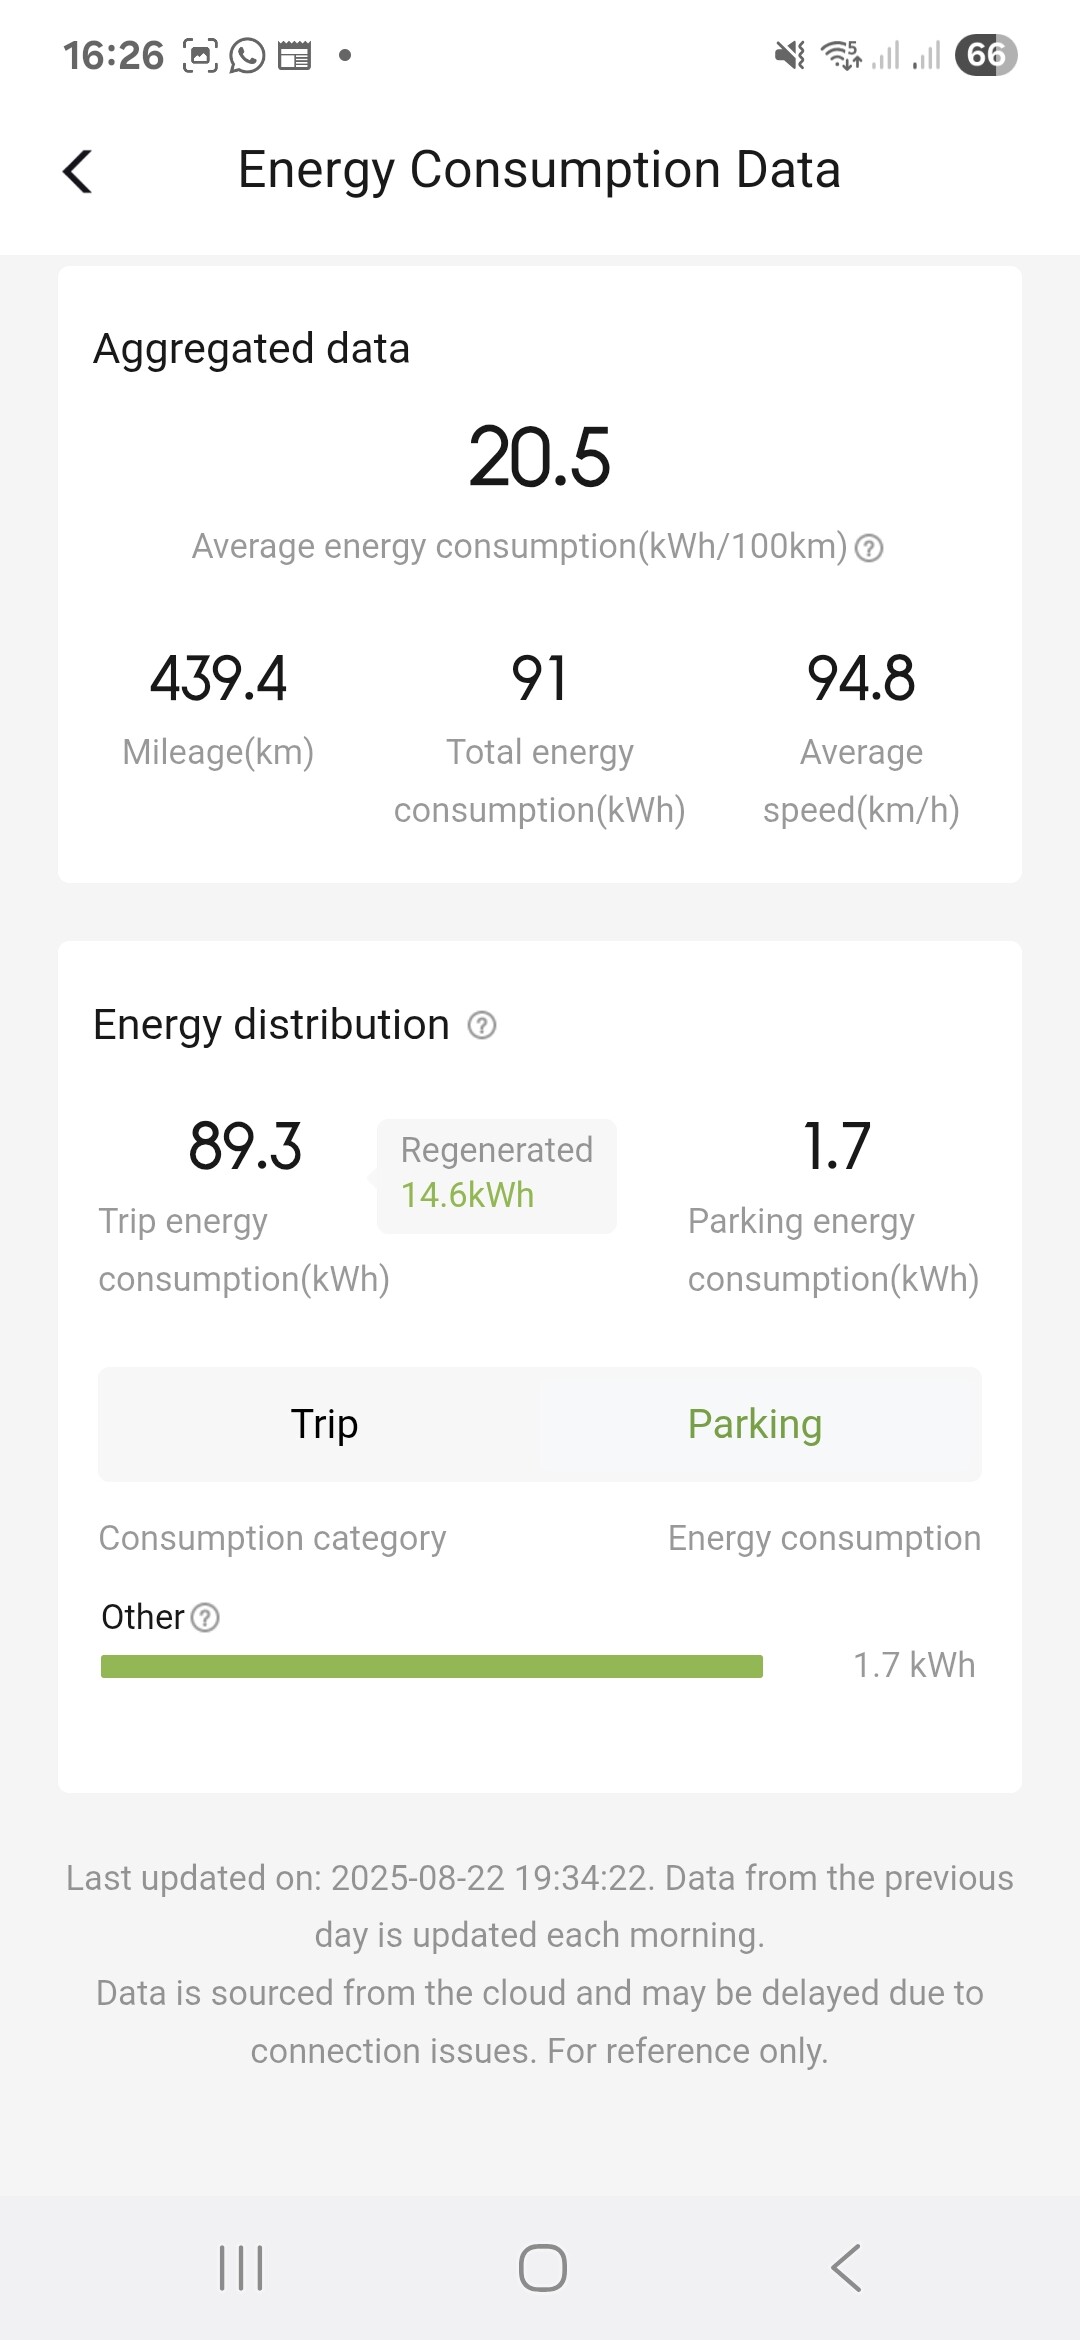The height and width of the screenshot is (2340, 1080).
Task: Tap the battery level indicator
Action: [x=985, y=55]
